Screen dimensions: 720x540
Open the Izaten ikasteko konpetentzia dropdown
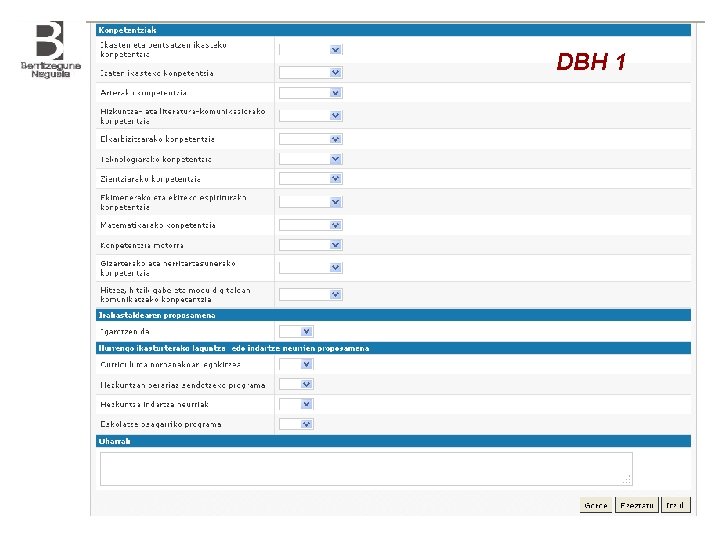tap(311, 73)
